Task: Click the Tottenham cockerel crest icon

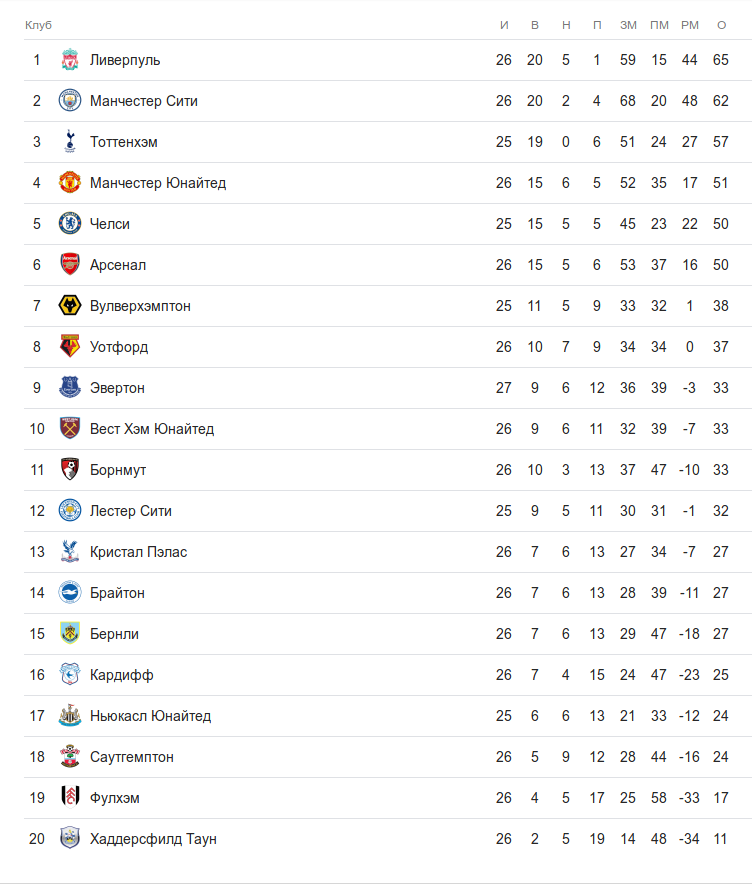Action: (69, 142)
